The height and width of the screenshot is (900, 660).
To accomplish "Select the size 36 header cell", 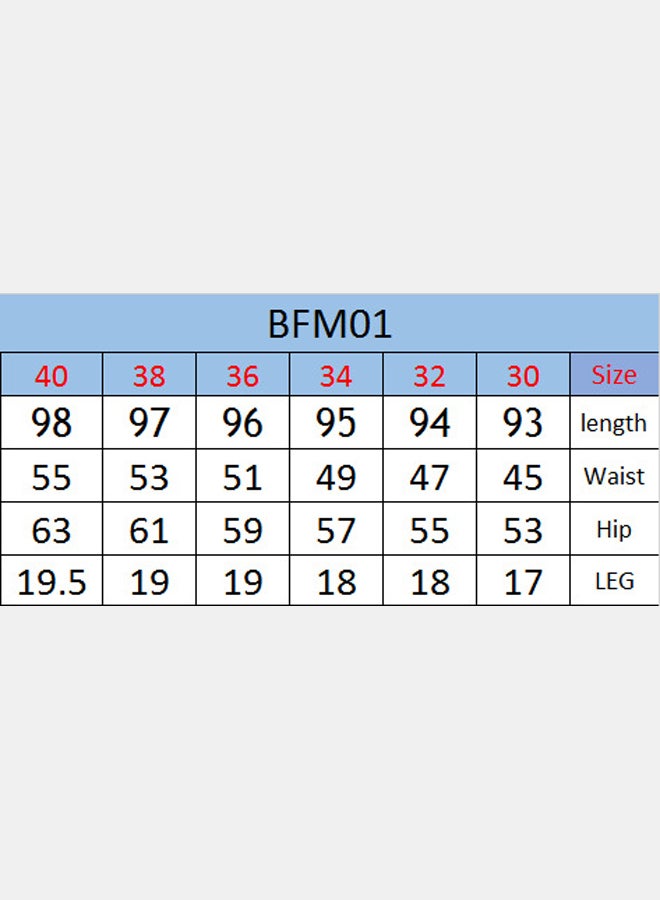I will [242, 376].
